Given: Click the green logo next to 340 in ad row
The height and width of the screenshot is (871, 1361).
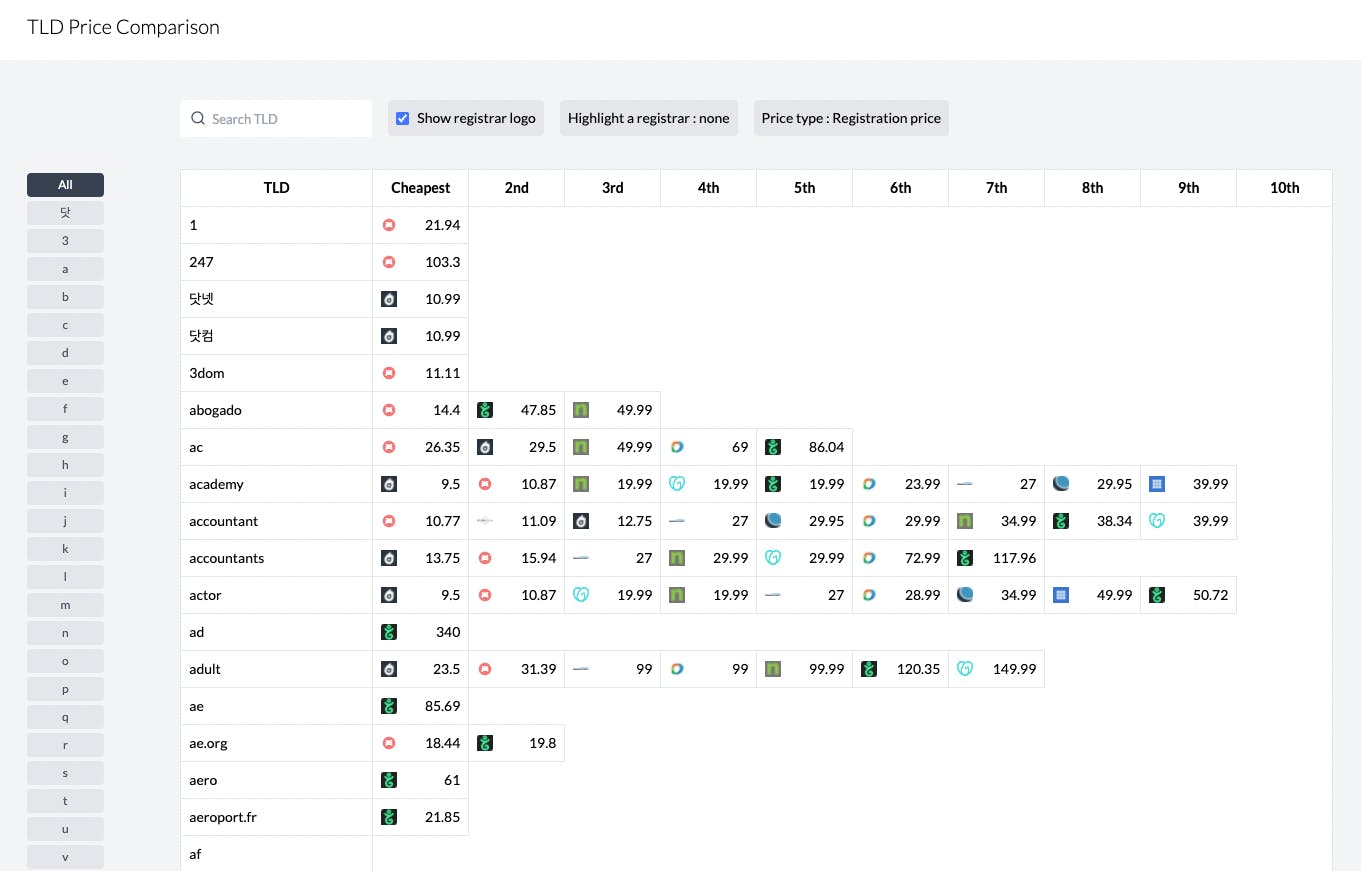Looking at the screenshot, I should click(389, 632).
